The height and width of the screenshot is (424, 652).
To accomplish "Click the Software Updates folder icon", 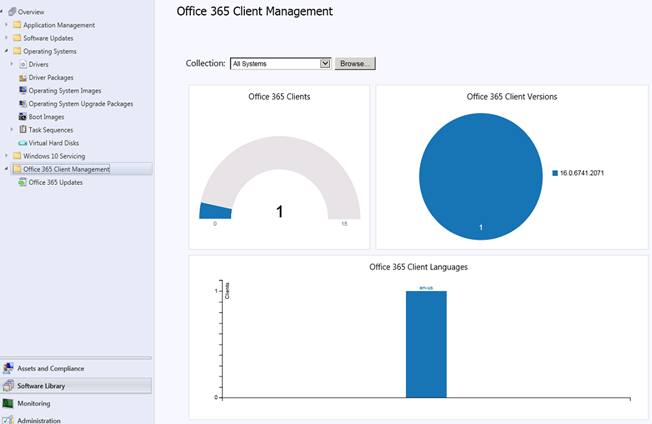I will coord(17,38).
